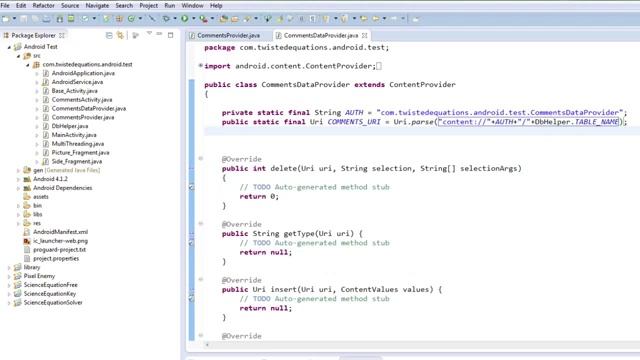Viewport: 640px width, 360px height.
Task: Toggle Link with Editor in Package Explorer
Action: (120, 36)
